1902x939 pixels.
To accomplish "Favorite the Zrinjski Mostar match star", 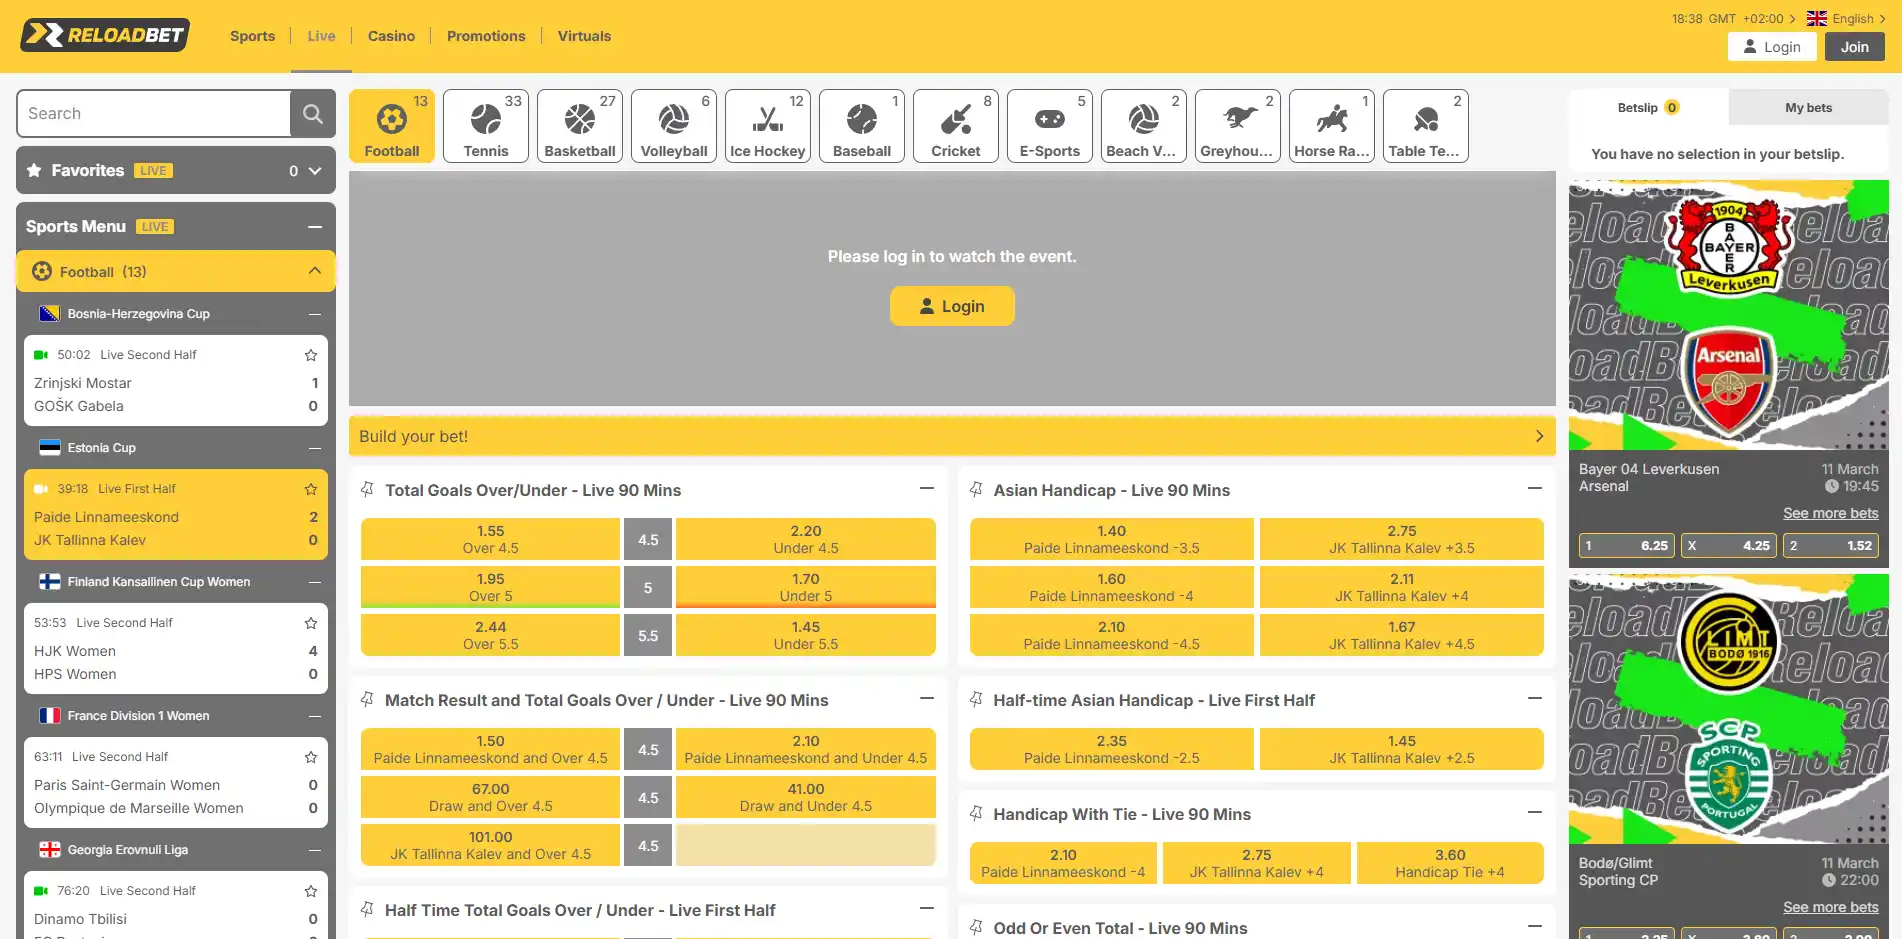I will (311, 355).
